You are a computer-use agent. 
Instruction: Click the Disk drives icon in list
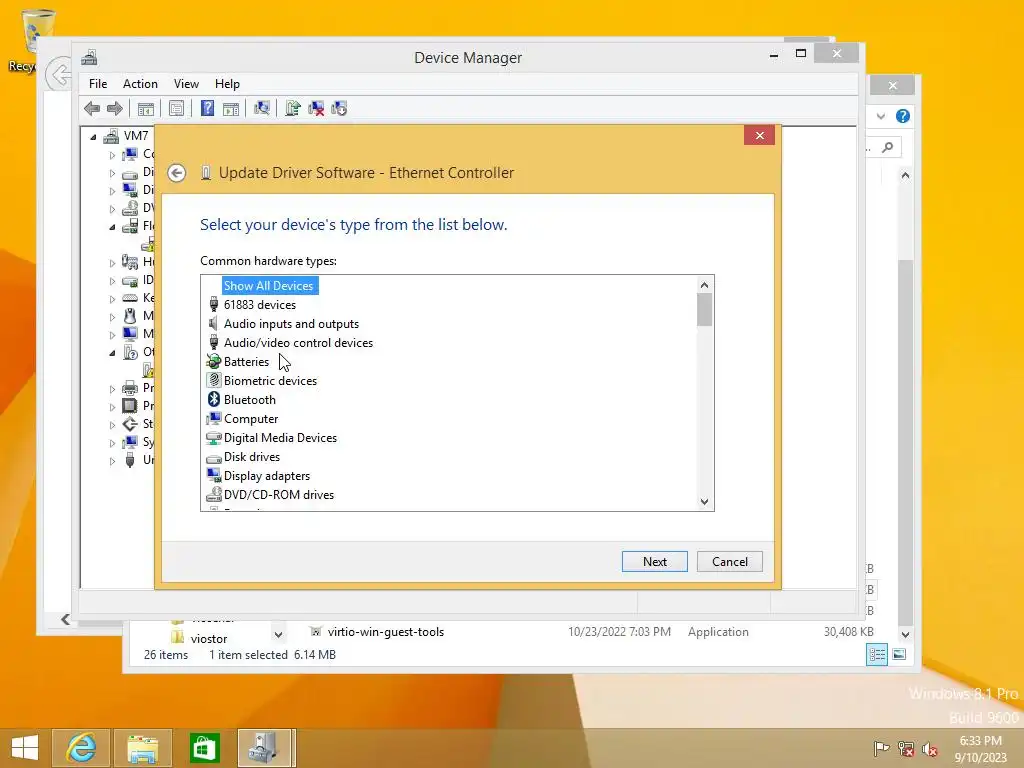214,457
